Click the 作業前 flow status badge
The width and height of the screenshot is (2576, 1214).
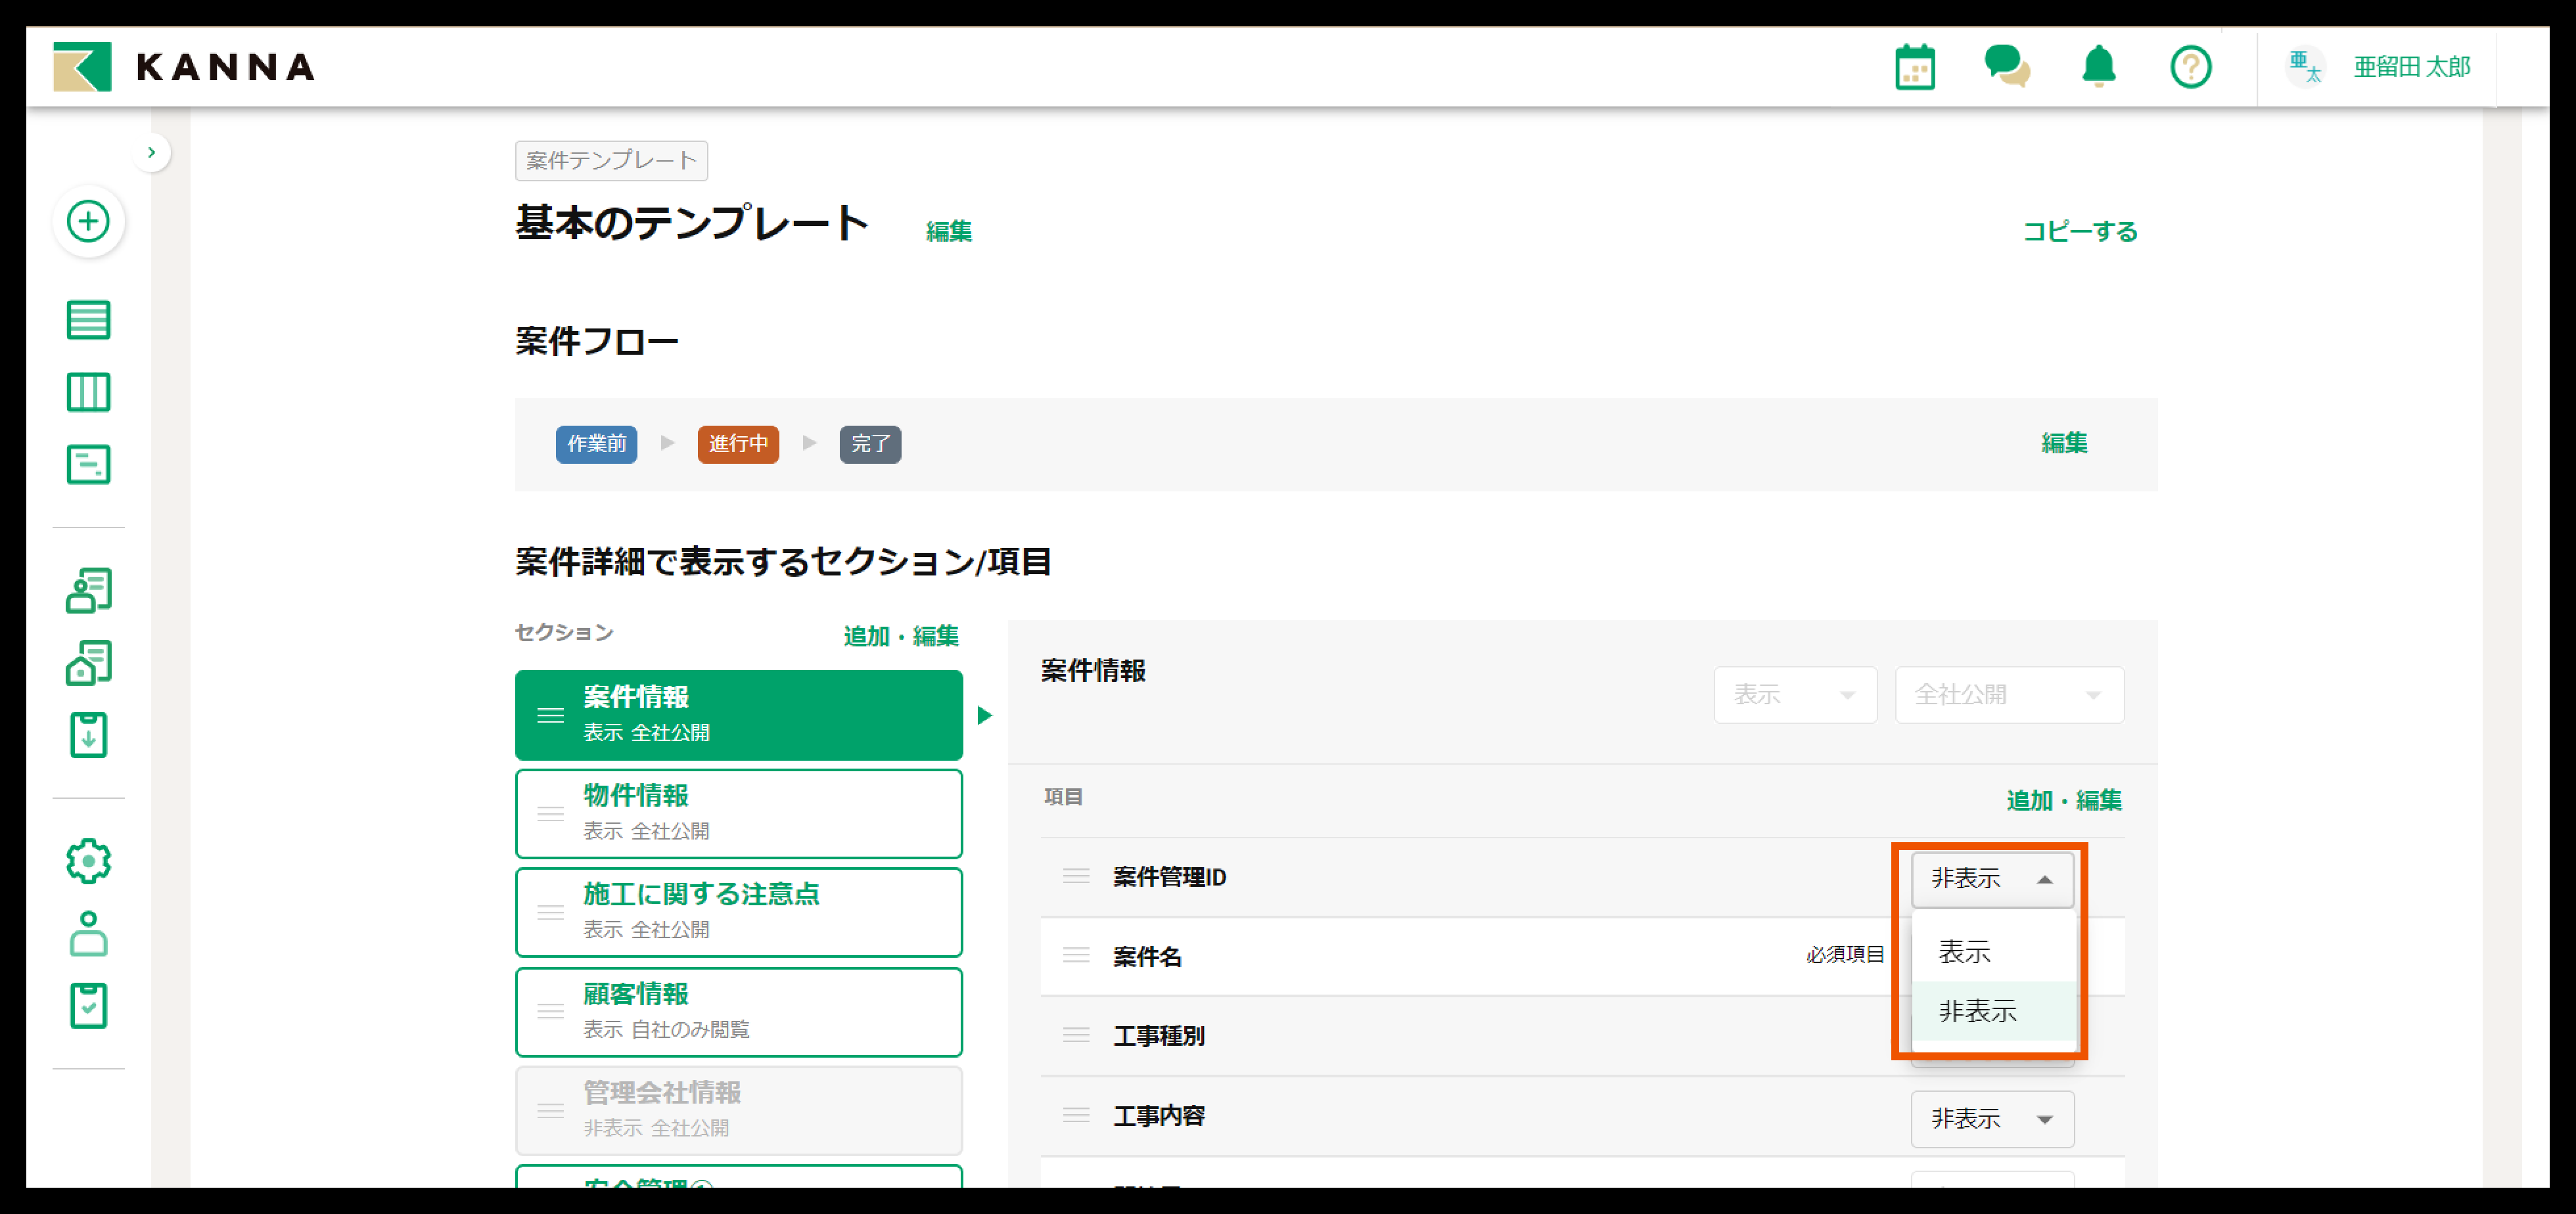tap(596, 444)
